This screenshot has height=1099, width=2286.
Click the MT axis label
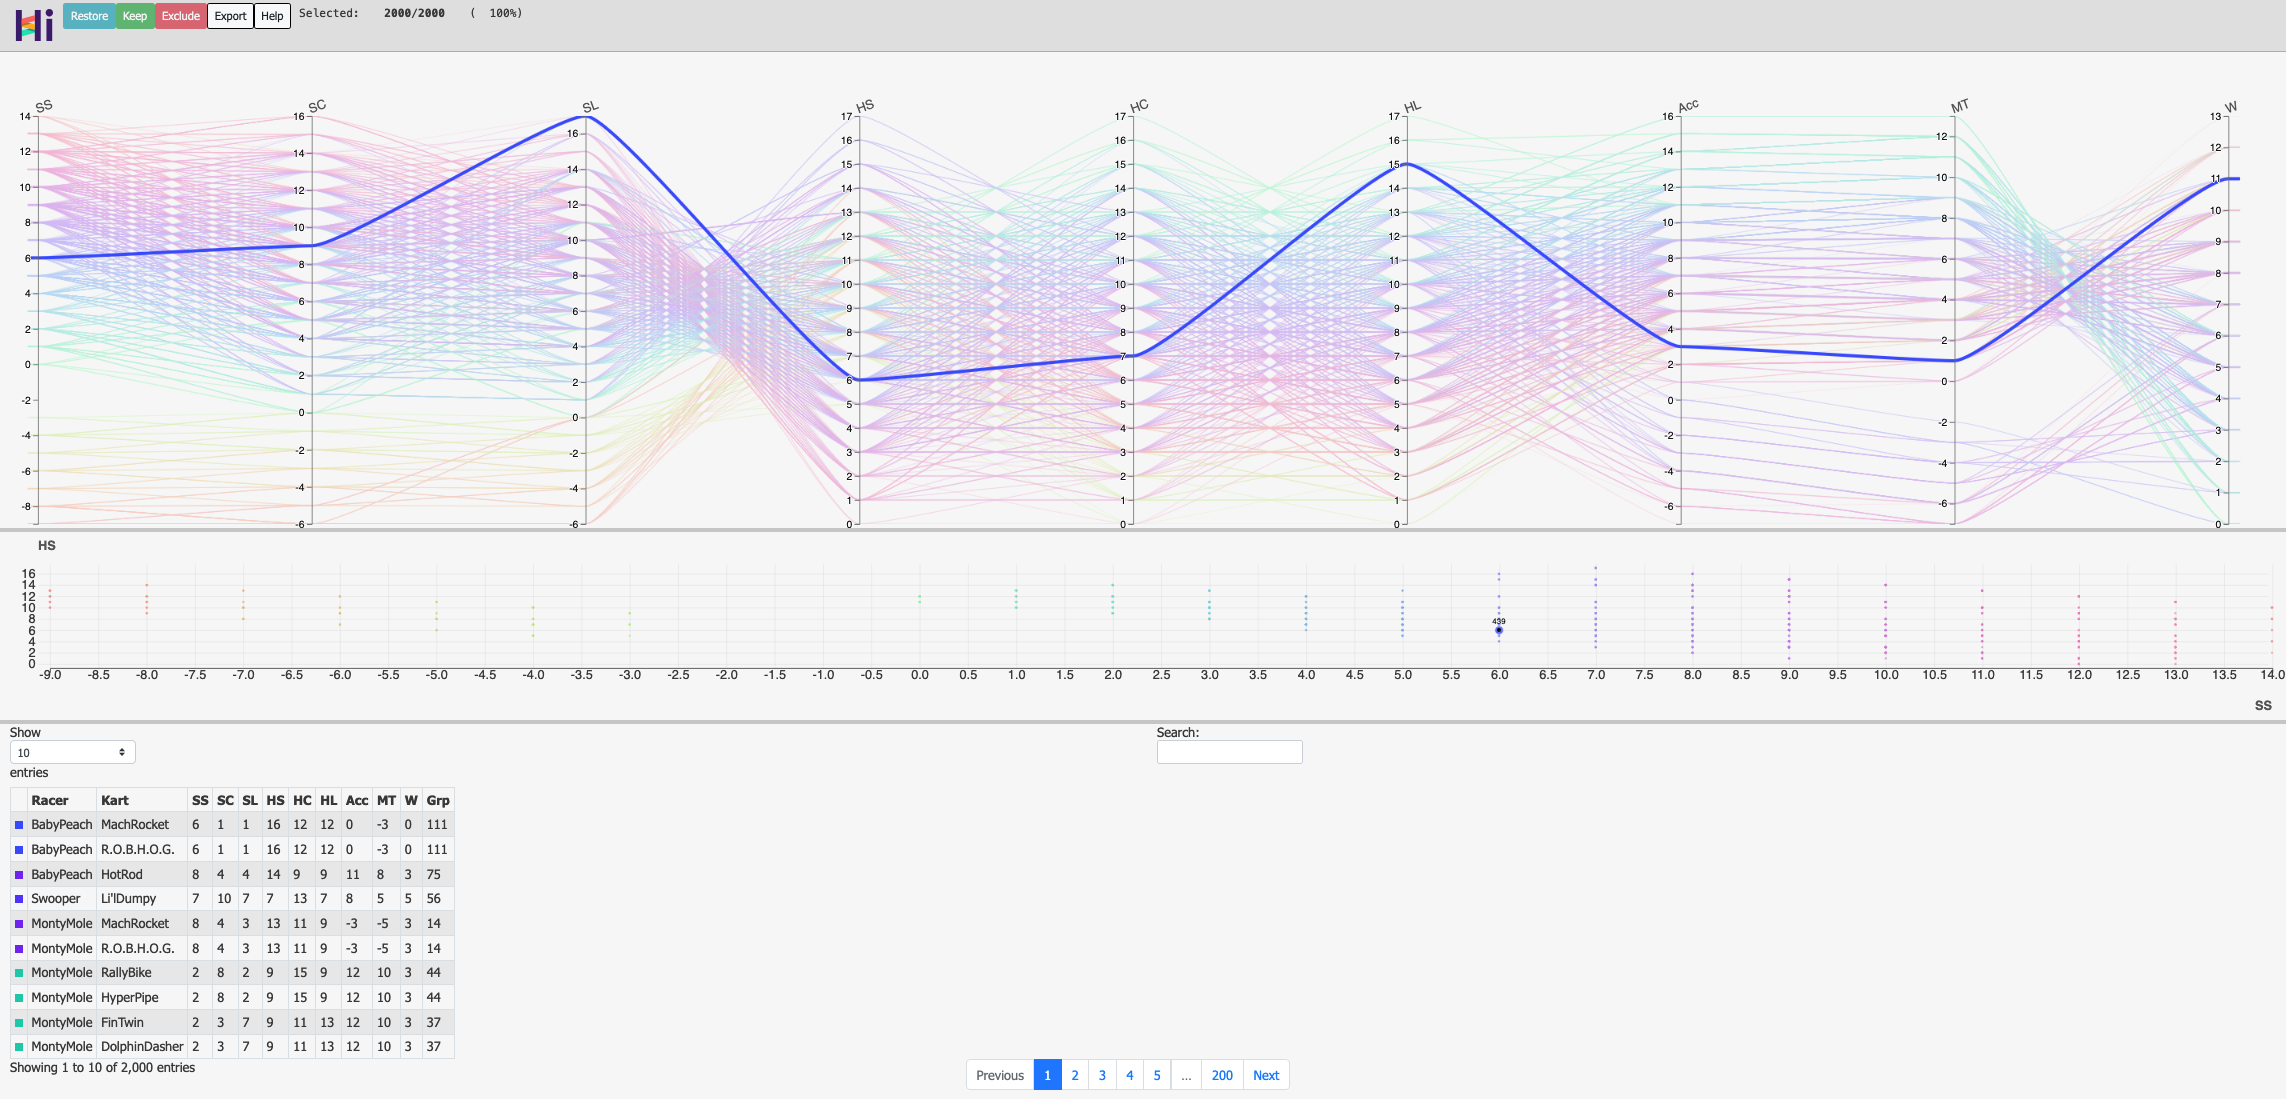(1960, 106)
